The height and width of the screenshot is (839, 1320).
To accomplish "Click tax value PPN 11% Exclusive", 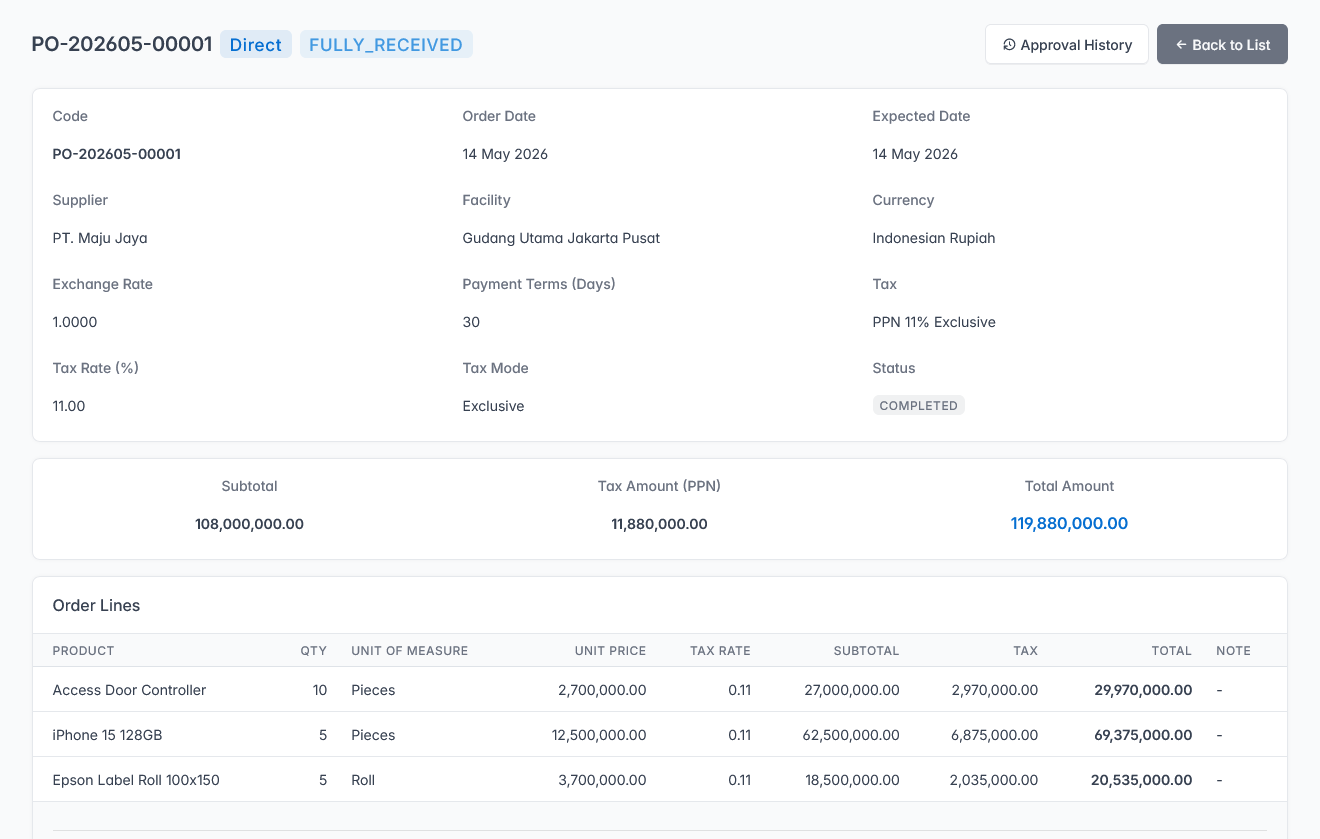I will (934, 322).
